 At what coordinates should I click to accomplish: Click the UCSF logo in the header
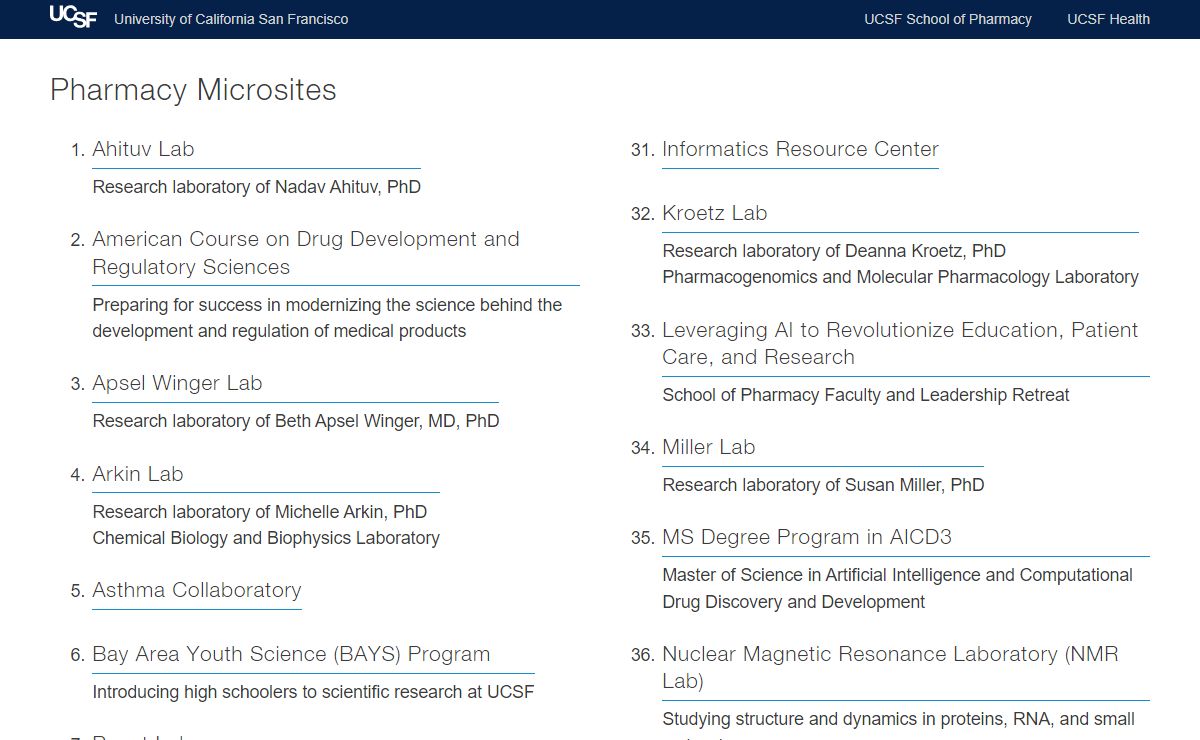point(74,17)
